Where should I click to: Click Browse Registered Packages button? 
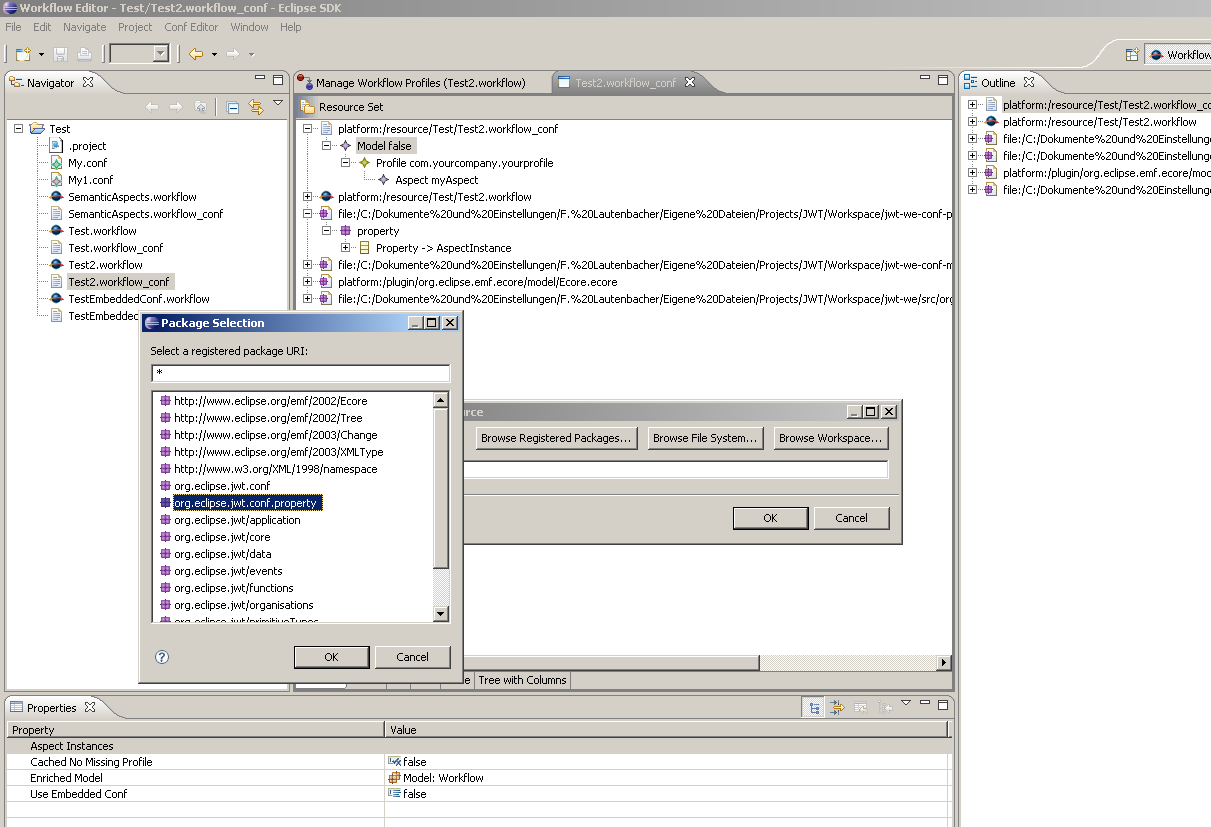(x=556, y=438)
